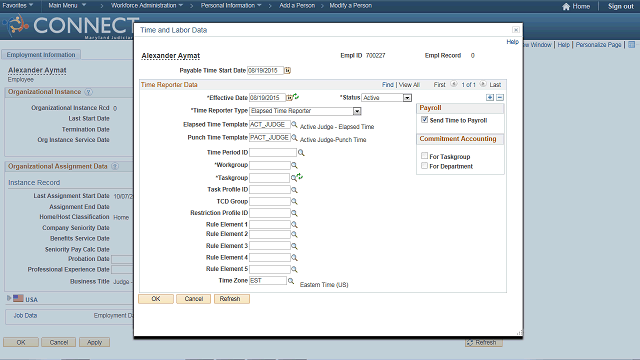Click lookup icon for Elapsed Time Template
Screen dimensions: 640x360
(x=294, y=124)
